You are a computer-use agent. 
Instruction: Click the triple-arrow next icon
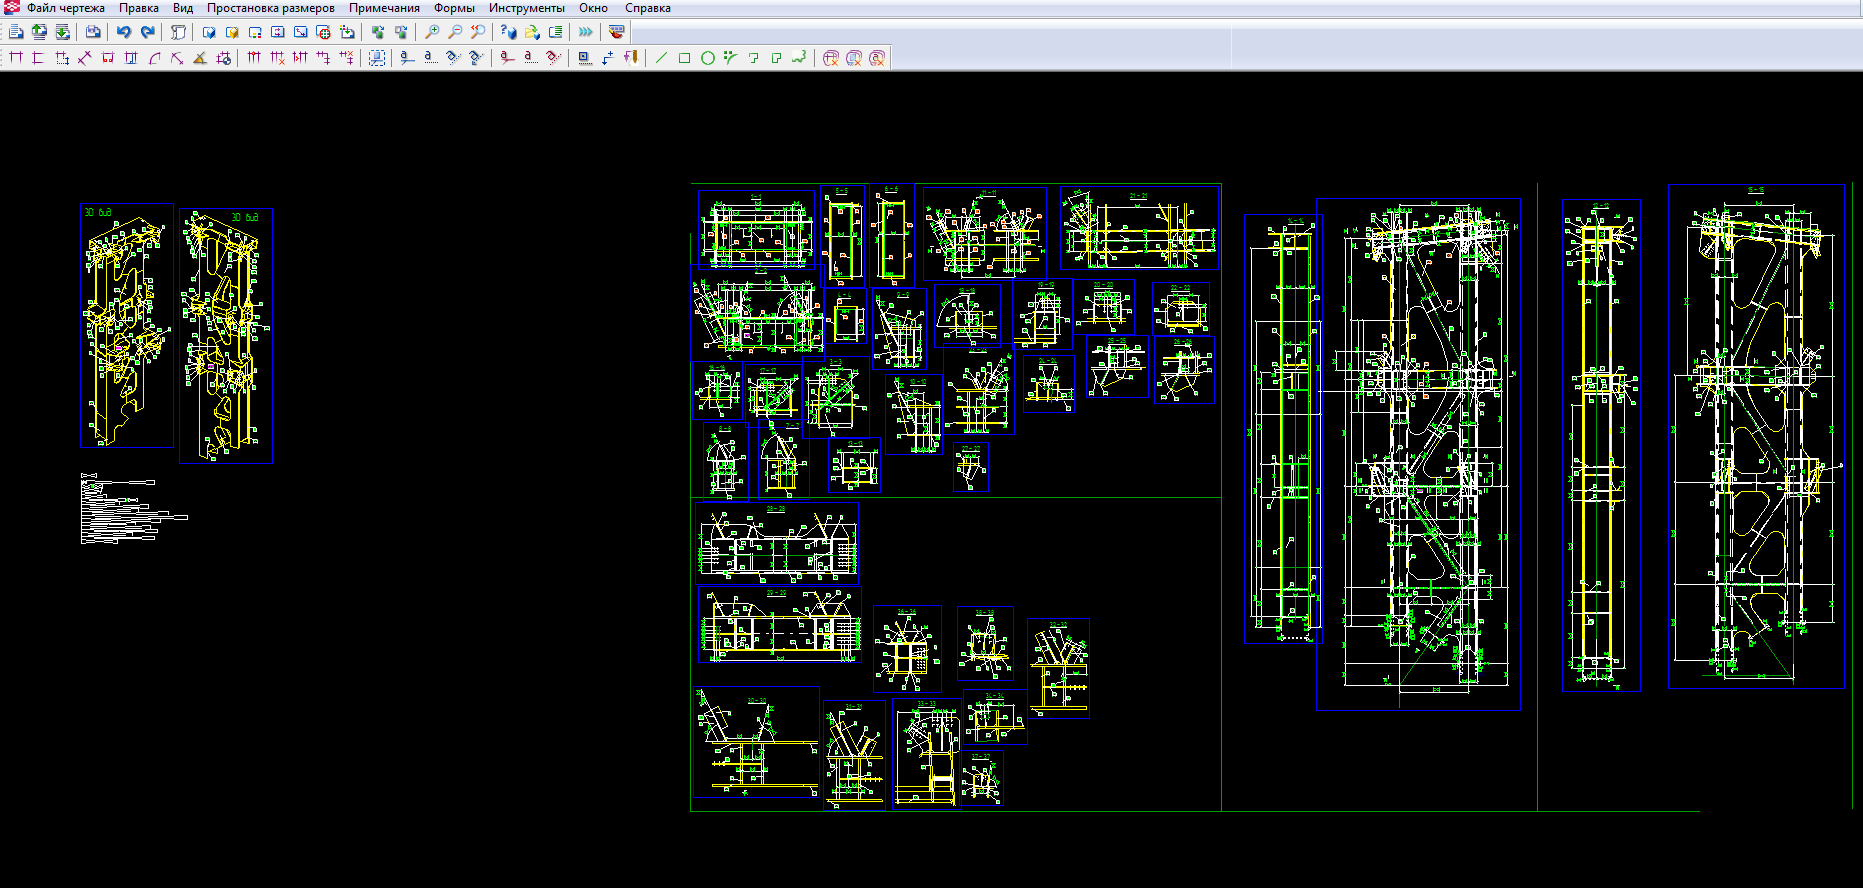click(586, 32)
